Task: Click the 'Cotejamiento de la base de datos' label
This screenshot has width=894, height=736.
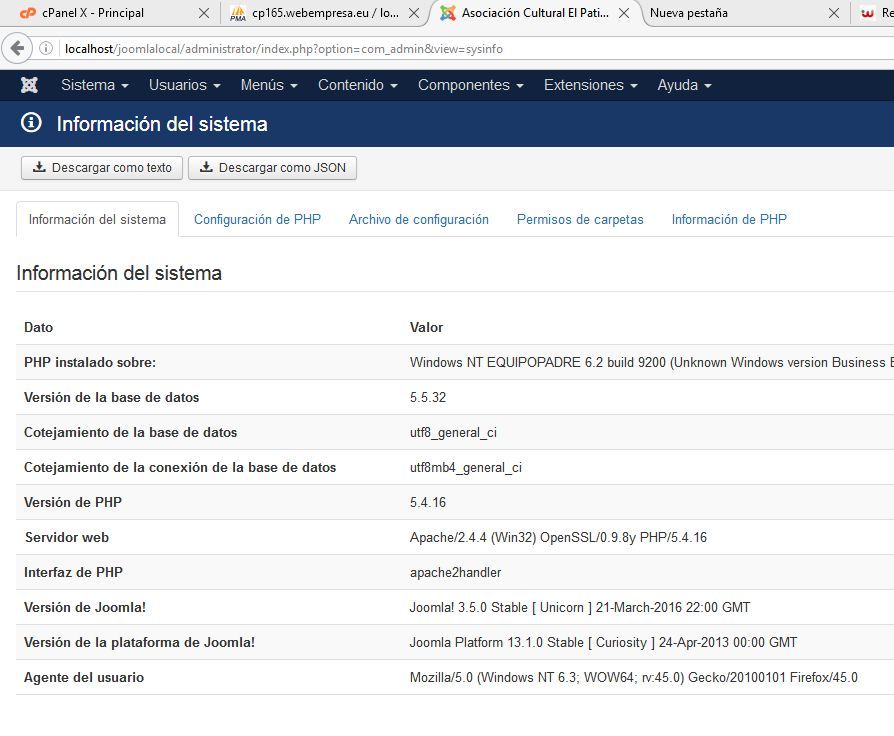Action: tap(130, 433)
